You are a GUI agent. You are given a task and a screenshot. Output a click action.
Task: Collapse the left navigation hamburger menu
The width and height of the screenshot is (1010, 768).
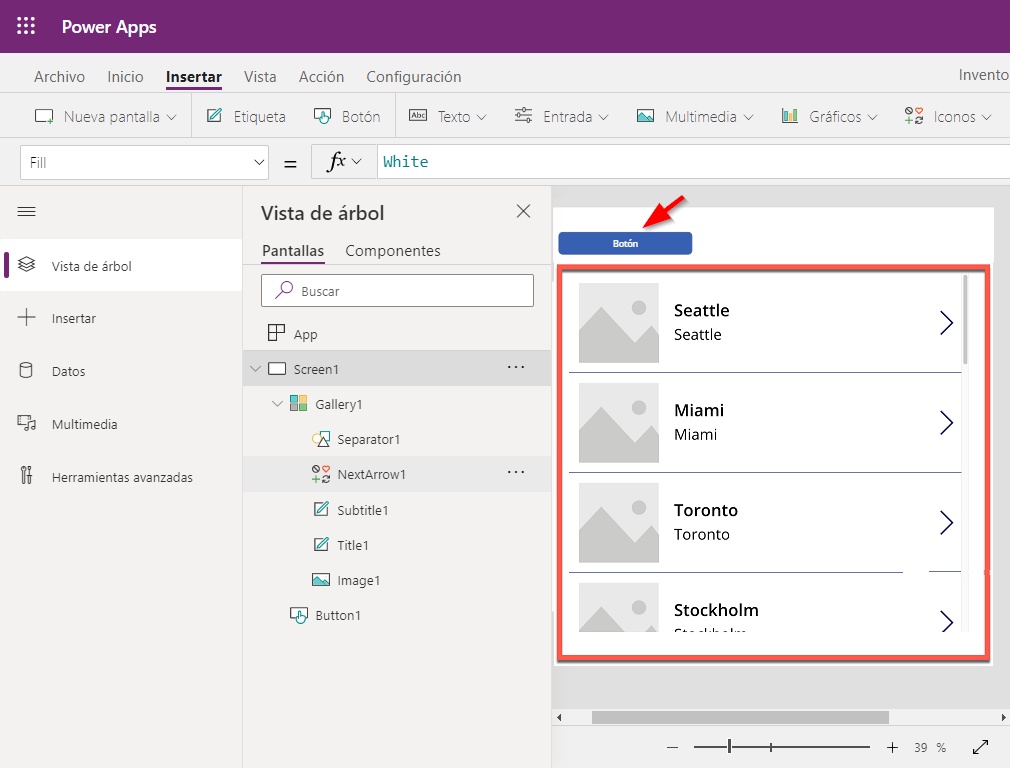26,212
